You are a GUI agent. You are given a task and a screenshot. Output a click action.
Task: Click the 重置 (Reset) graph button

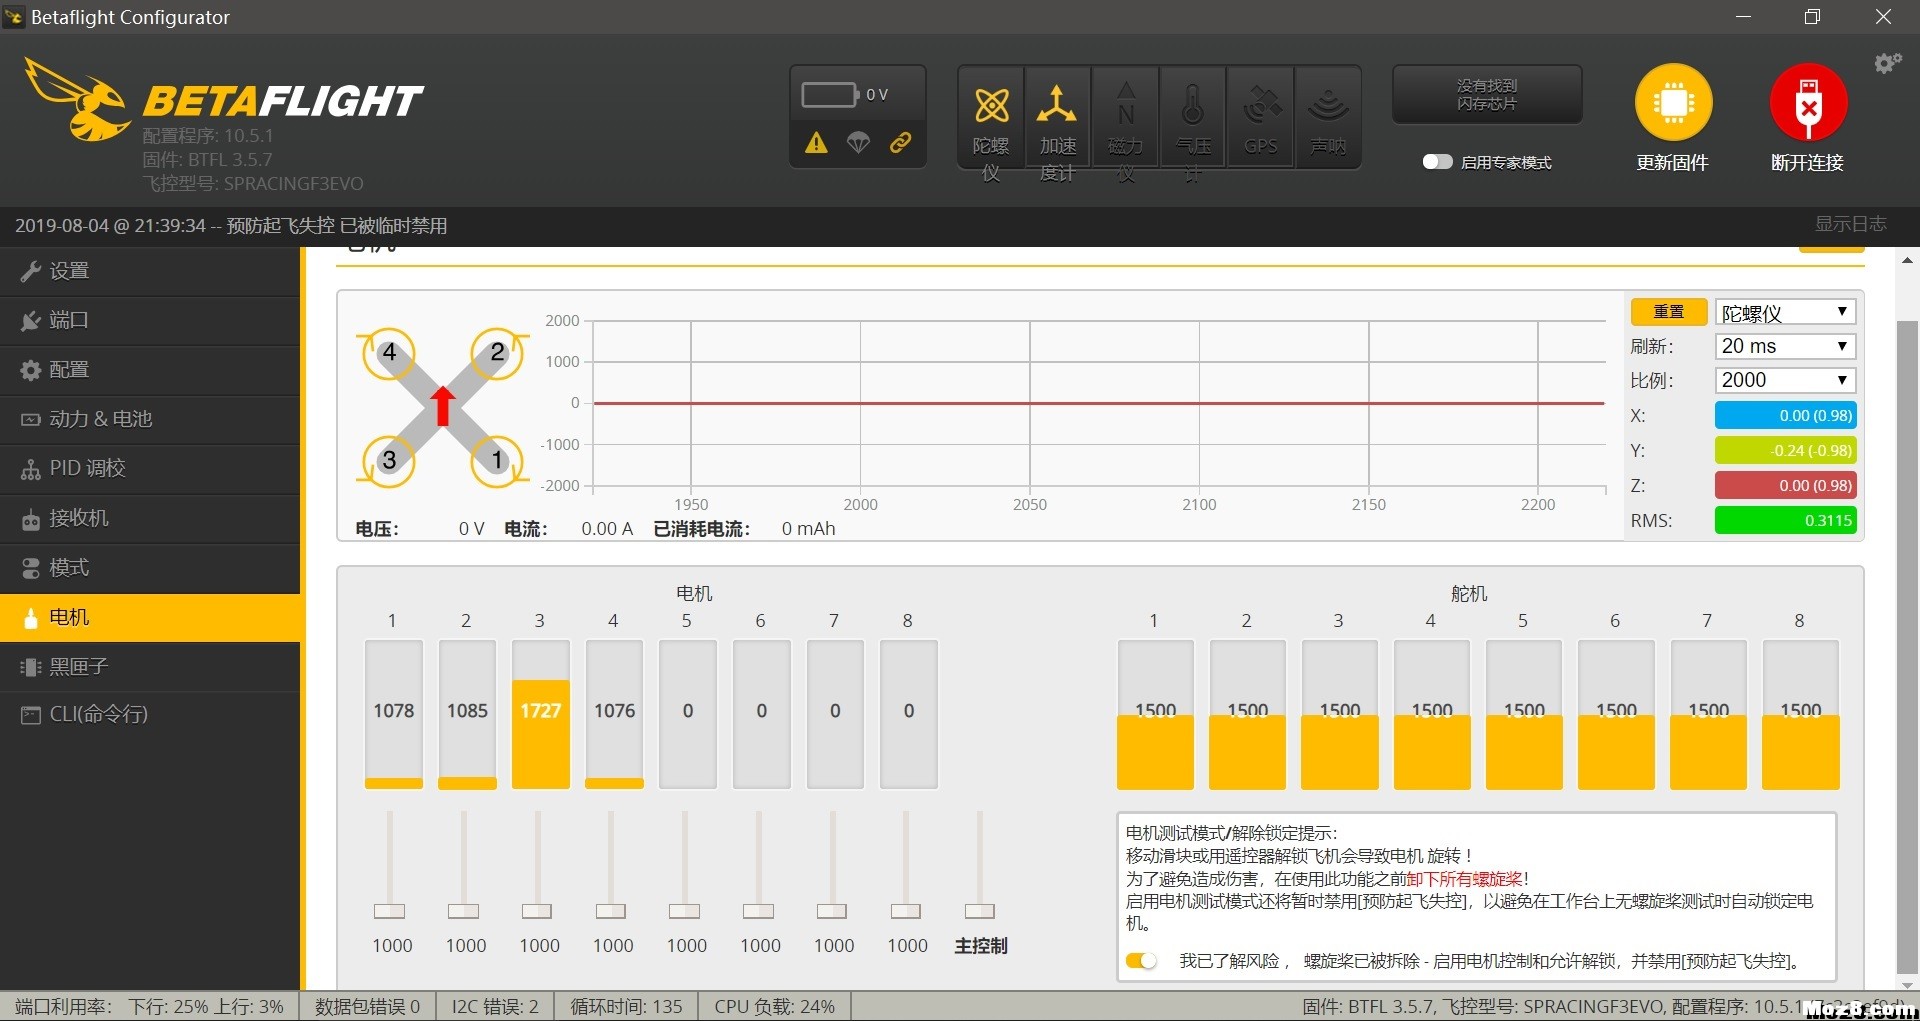[1668, 312]
